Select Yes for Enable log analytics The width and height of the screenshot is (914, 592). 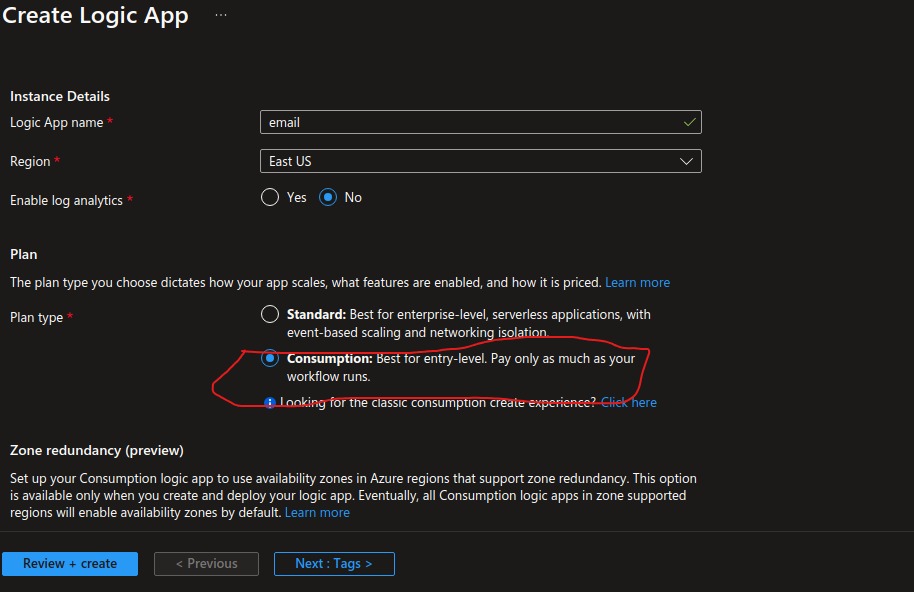(270, 198)
